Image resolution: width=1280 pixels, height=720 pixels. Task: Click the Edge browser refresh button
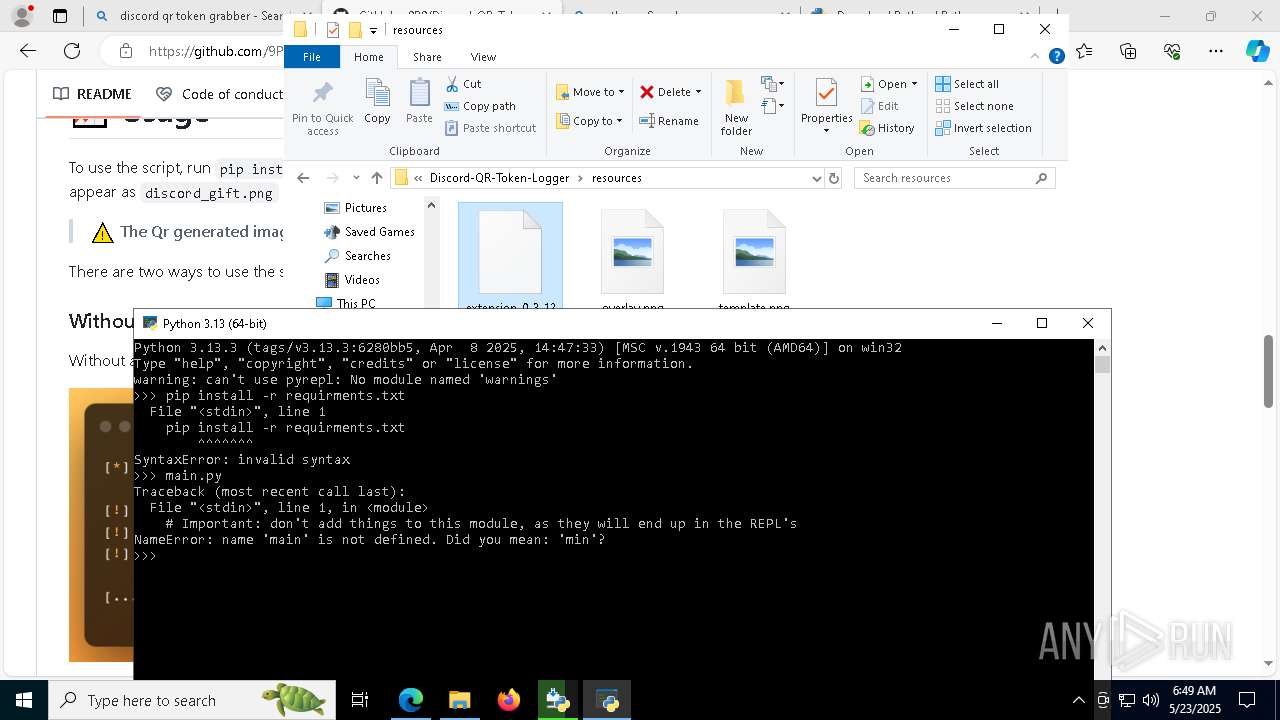(x=72, y=51)
